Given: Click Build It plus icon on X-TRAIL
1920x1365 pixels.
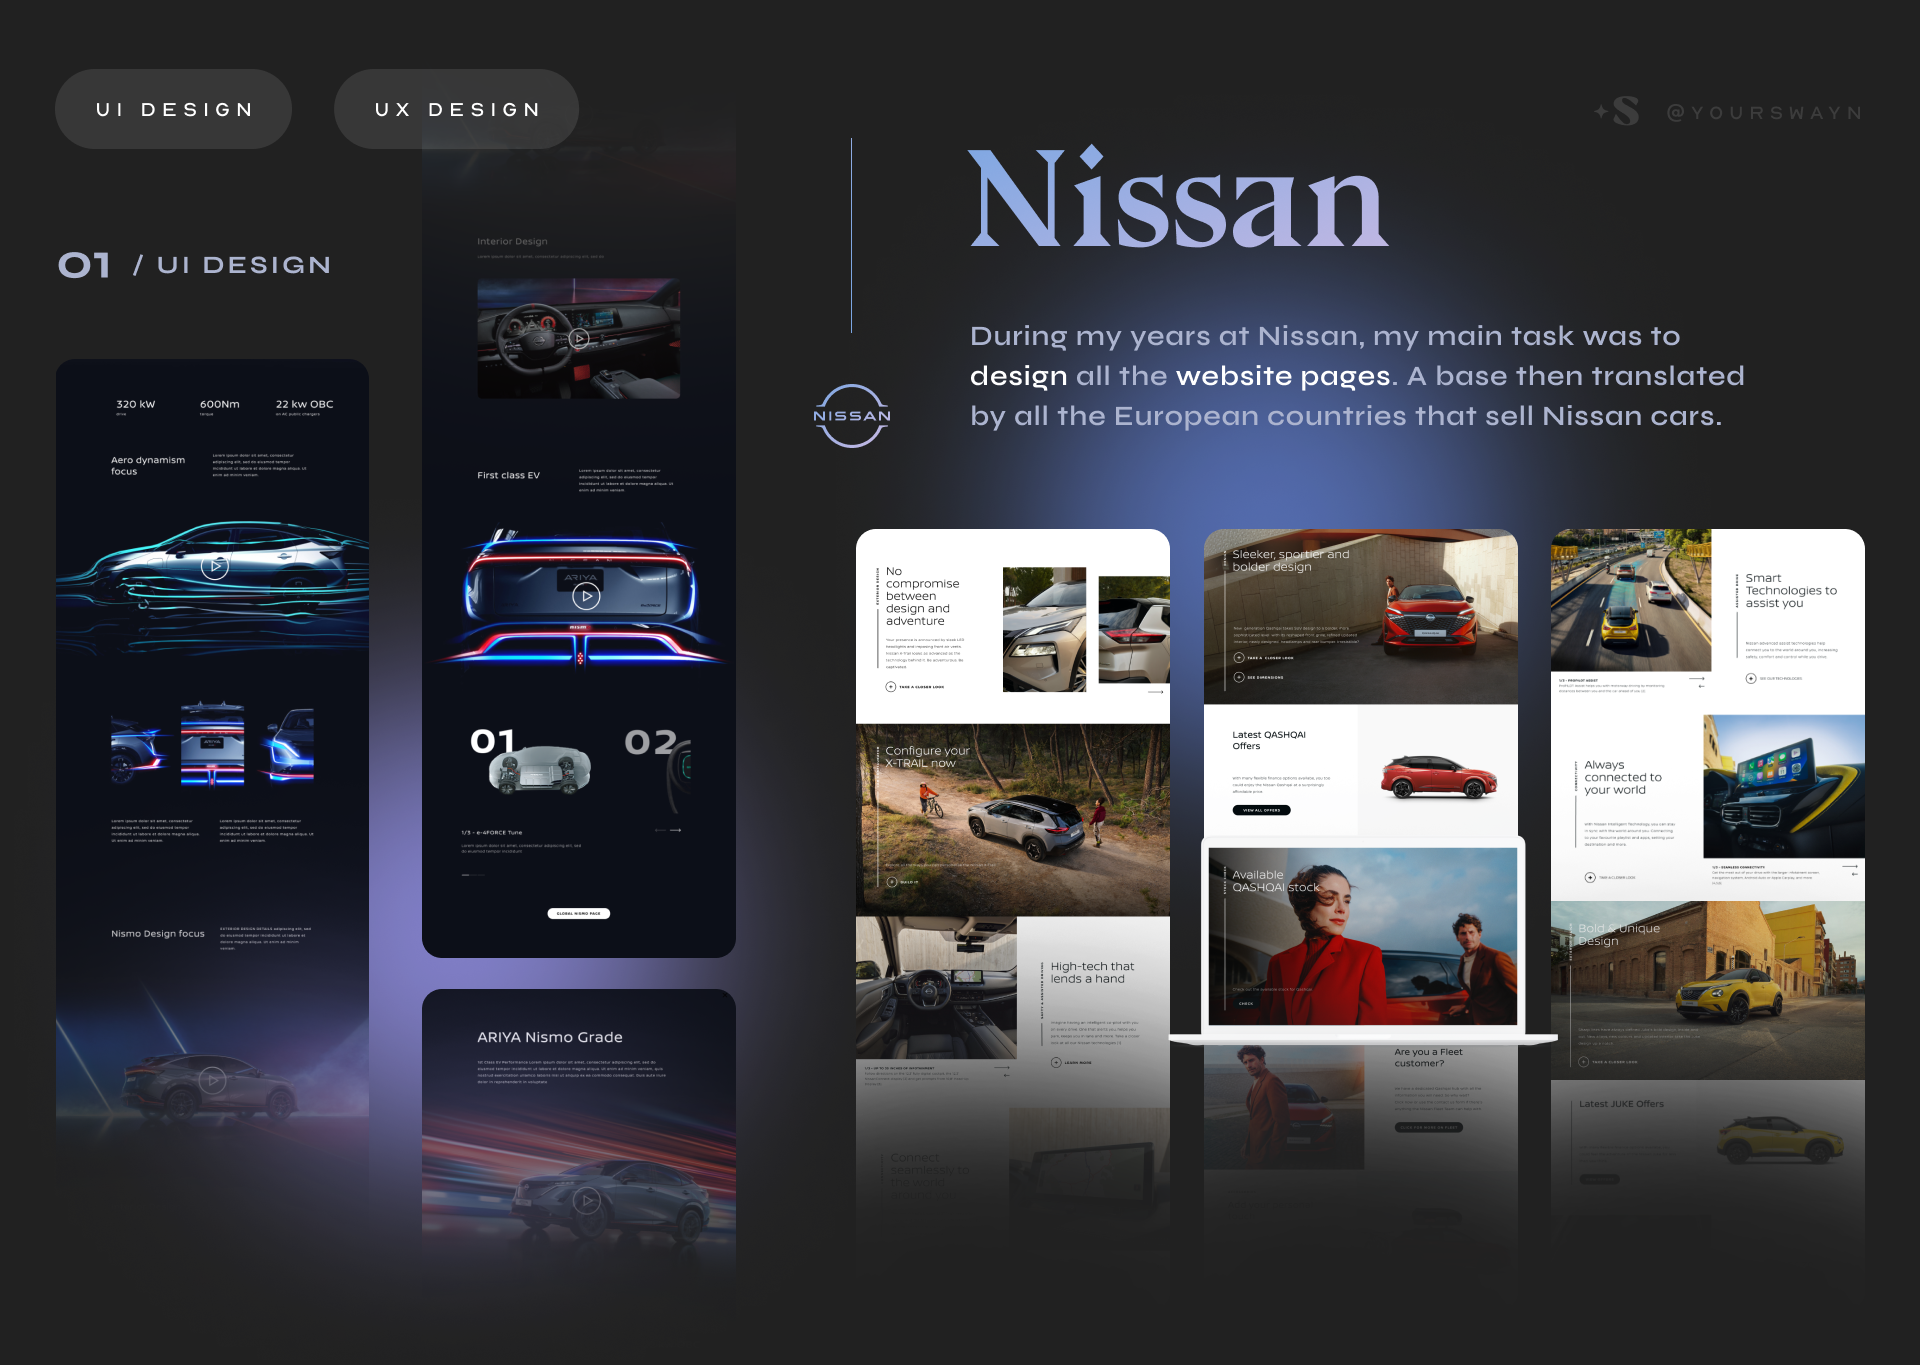Looking at the screenshot, I should pos(891,882).
